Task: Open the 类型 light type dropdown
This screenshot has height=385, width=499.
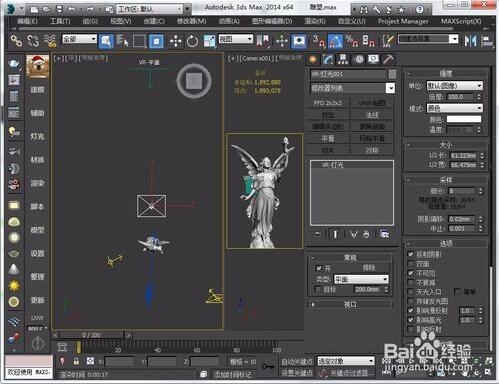Action: point(361,279)
